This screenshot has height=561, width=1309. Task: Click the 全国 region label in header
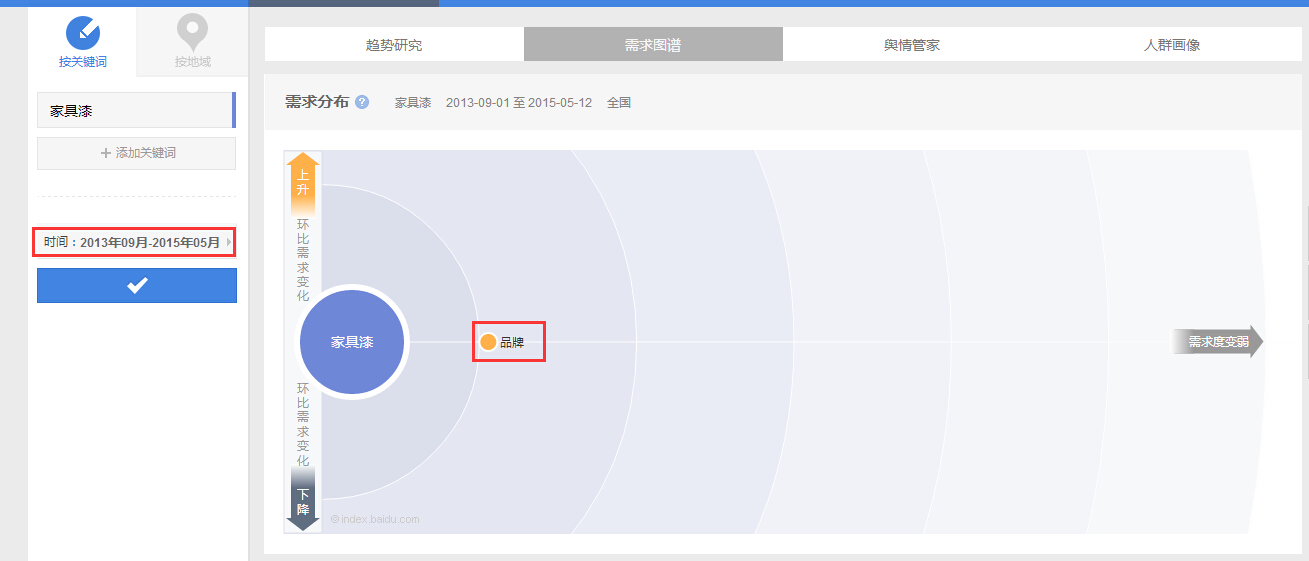(619, 103)
